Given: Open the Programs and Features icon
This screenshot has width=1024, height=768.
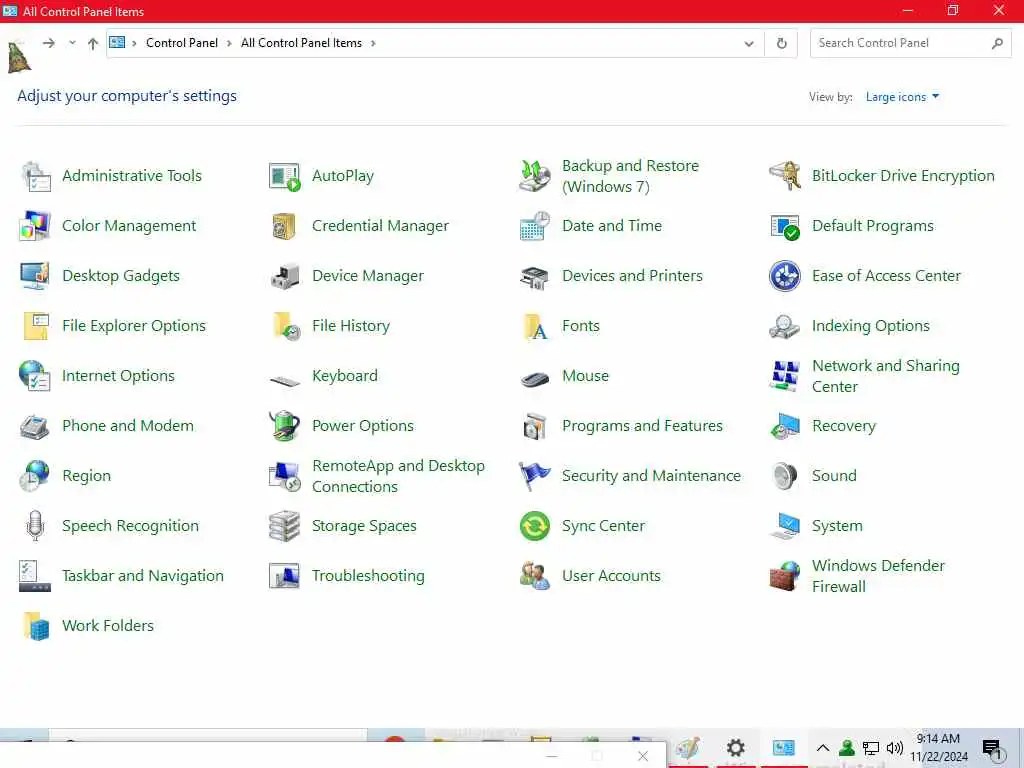Looking at the screenshot, I should (535, 426).
